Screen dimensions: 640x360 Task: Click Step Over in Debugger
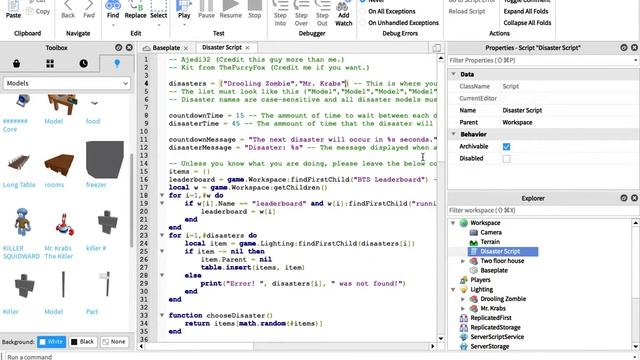[x=301, y=13]
